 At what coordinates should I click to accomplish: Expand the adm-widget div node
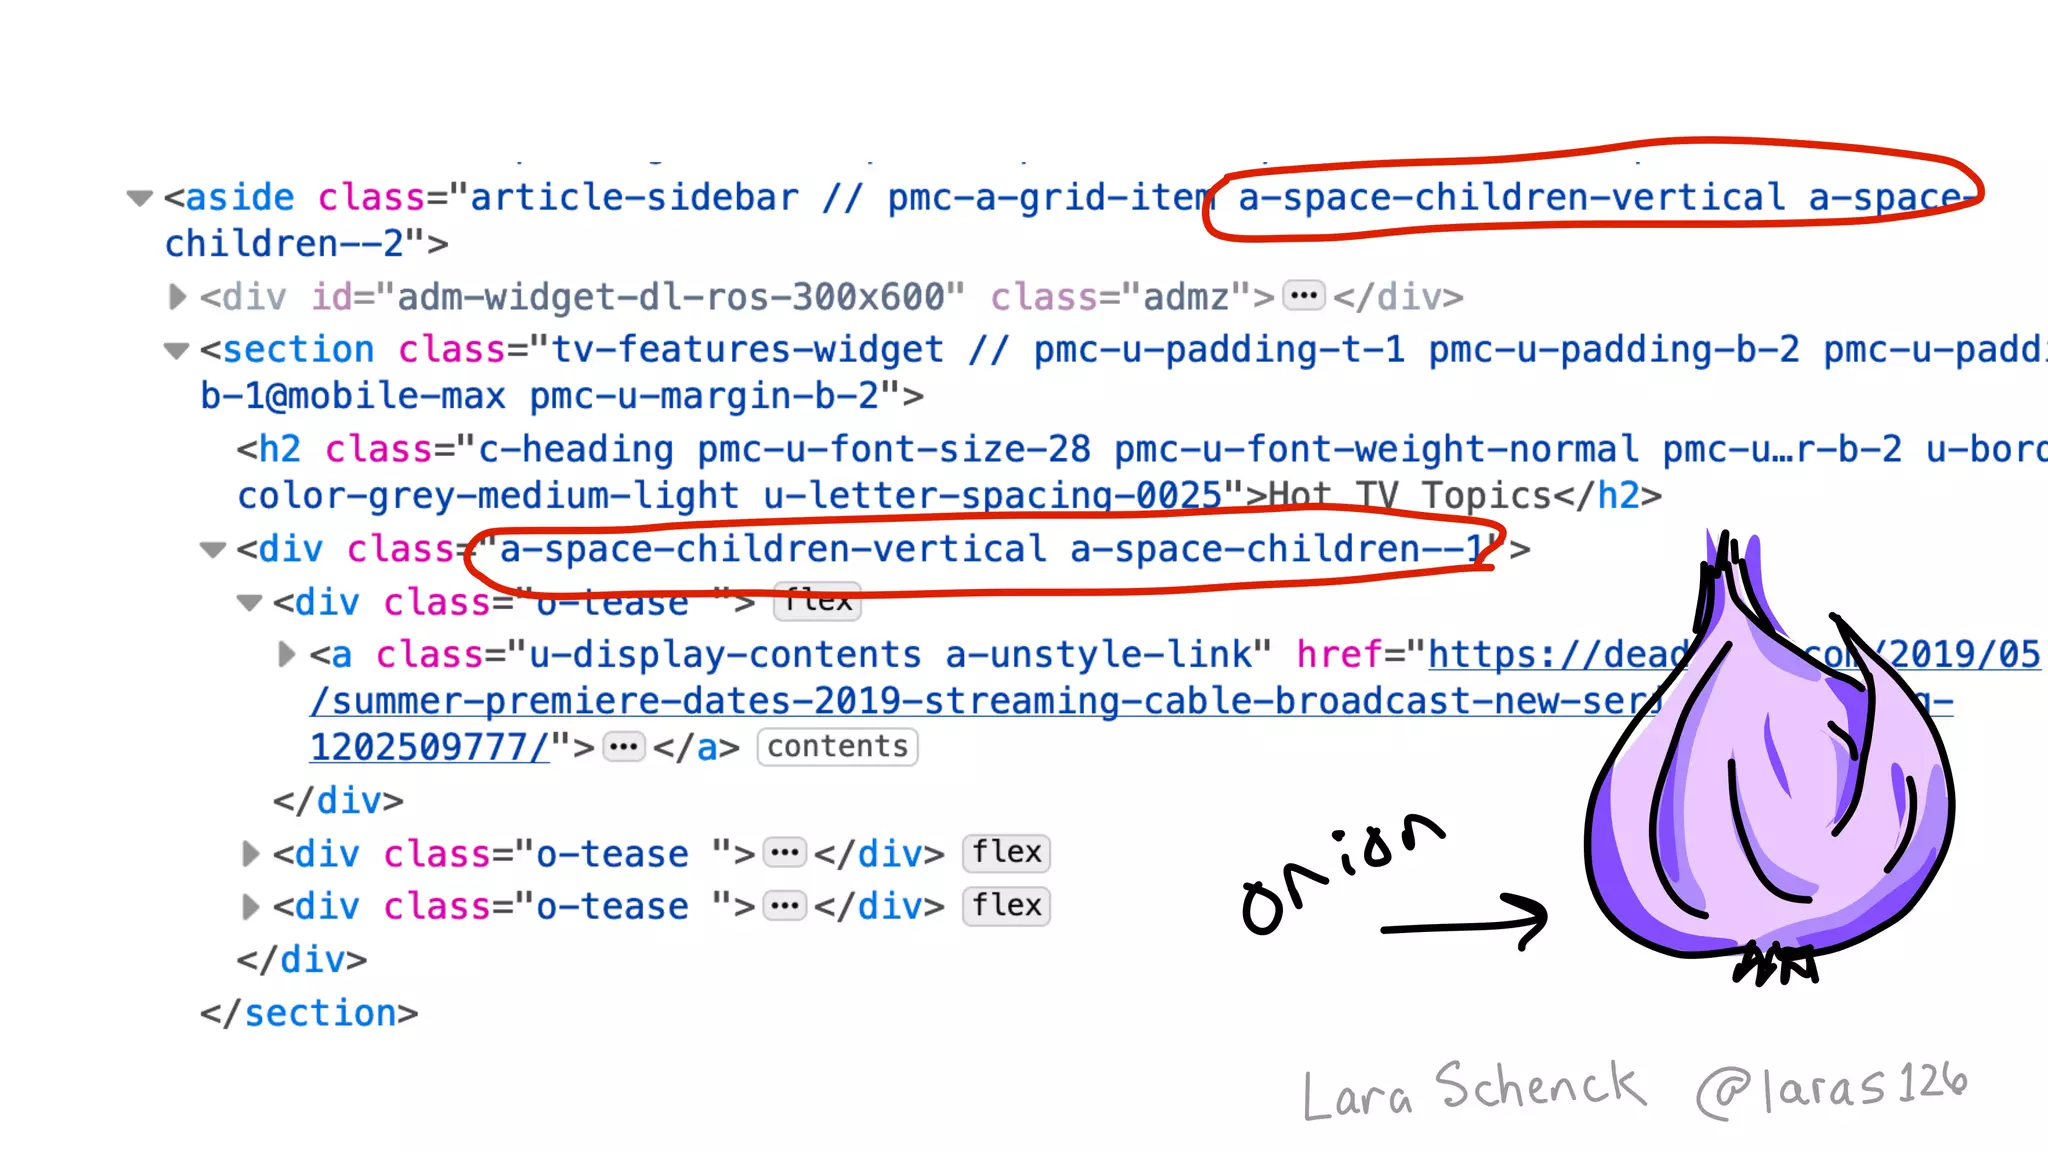pos(177,297)
